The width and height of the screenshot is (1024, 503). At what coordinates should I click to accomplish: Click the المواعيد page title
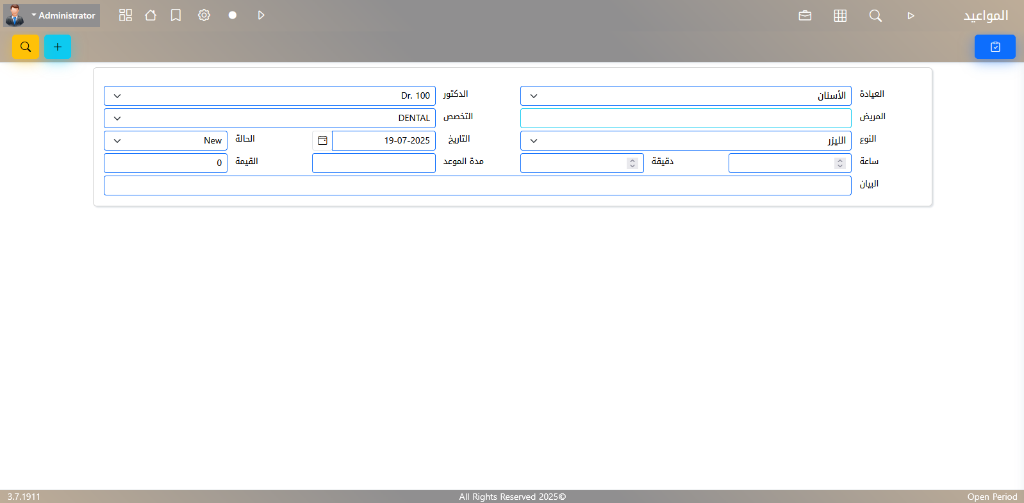[985, 16]
